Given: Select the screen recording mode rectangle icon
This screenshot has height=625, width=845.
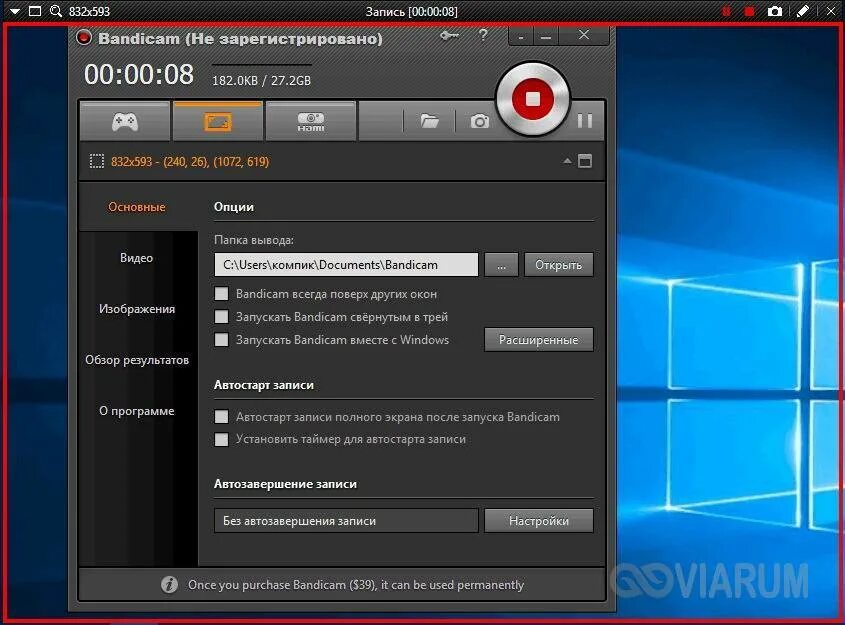Looking at the screenshot, I should (218, 121).
